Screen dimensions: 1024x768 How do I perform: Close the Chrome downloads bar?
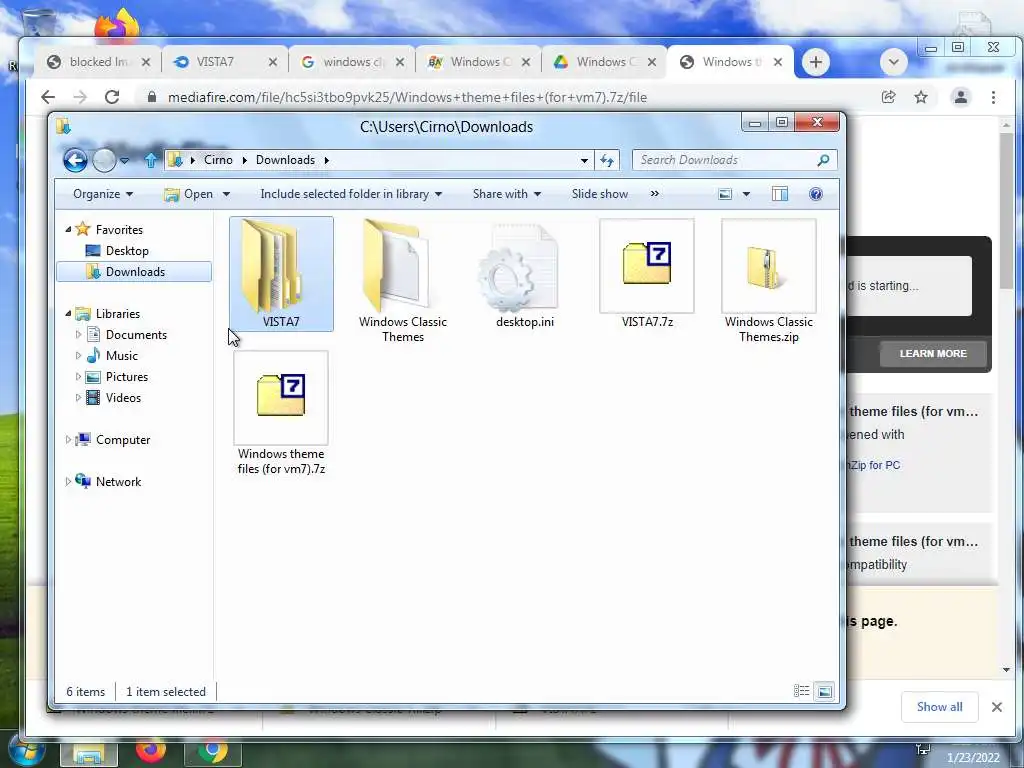pyautogui.click(x=997, y=707)
